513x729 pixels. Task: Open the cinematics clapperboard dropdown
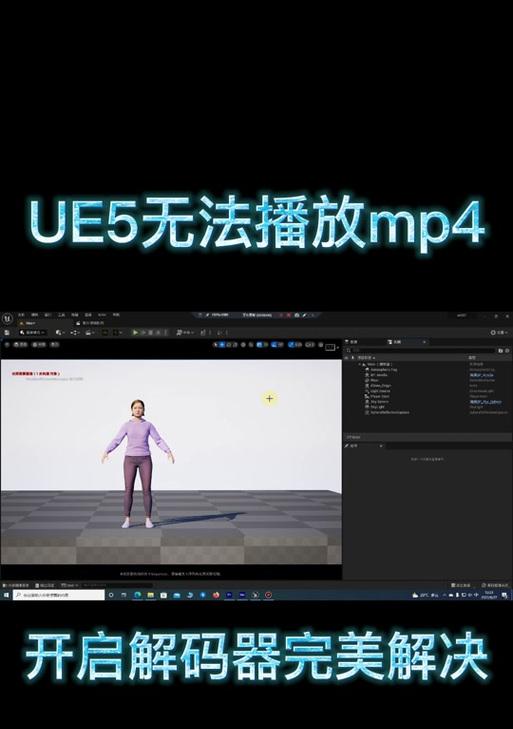point(90,332)
